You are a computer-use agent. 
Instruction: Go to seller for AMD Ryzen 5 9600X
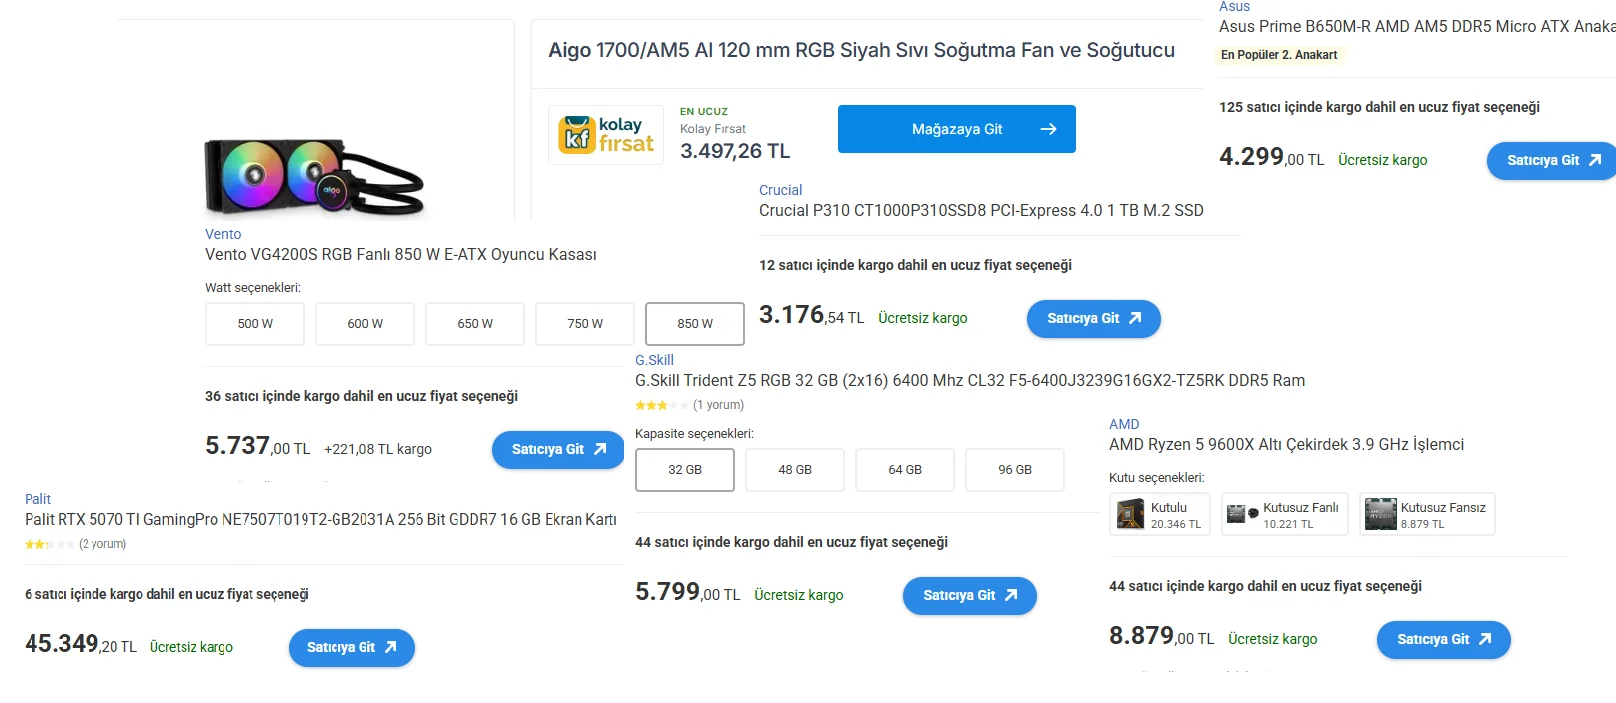pyautogui.click(x=1443, y=640)
